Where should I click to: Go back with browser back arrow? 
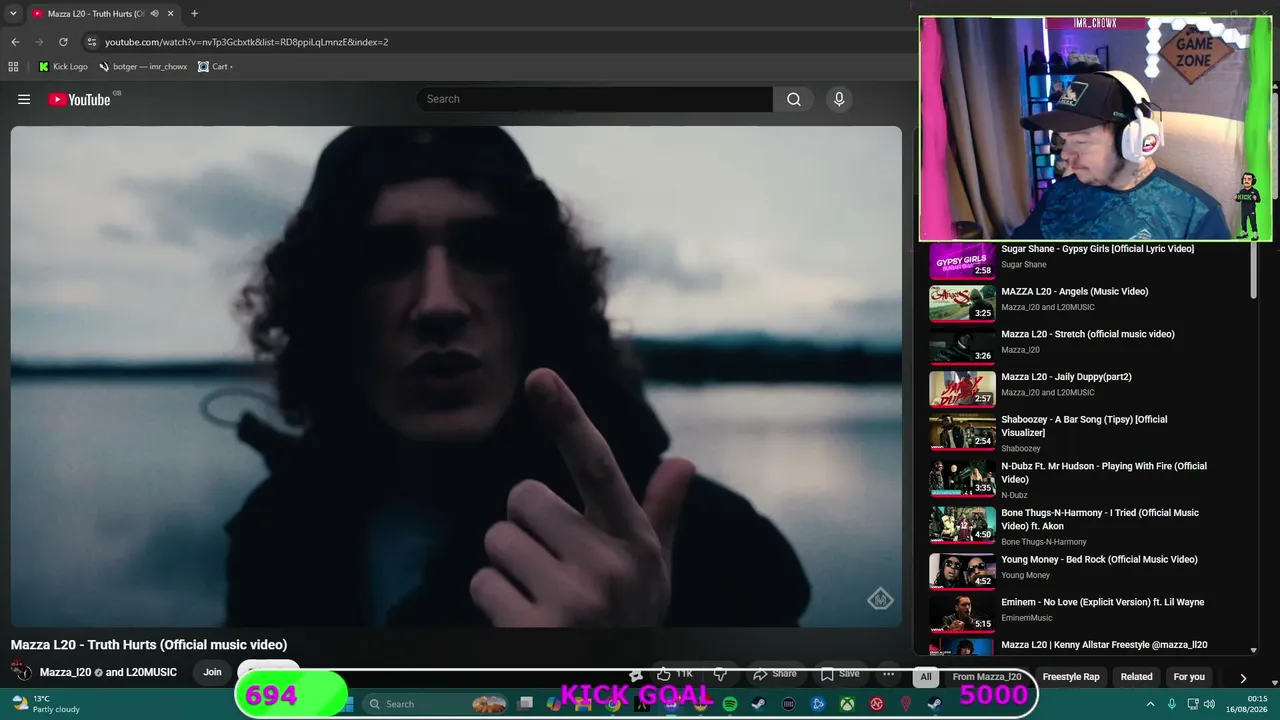coord(15,42)
